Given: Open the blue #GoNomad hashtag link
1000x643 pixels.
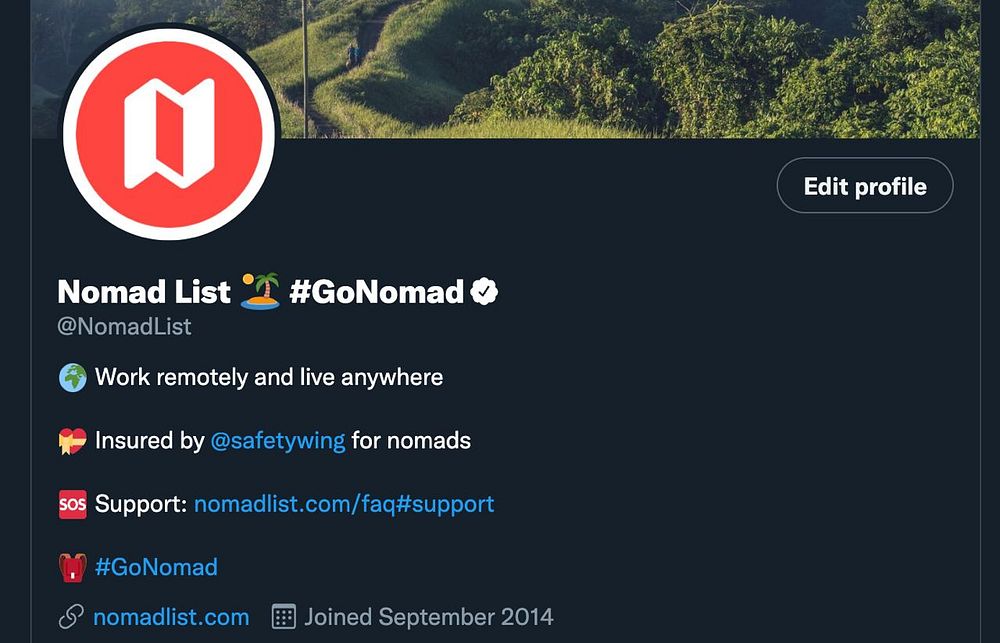Looking at the screenshot, I should click(156, 568).
